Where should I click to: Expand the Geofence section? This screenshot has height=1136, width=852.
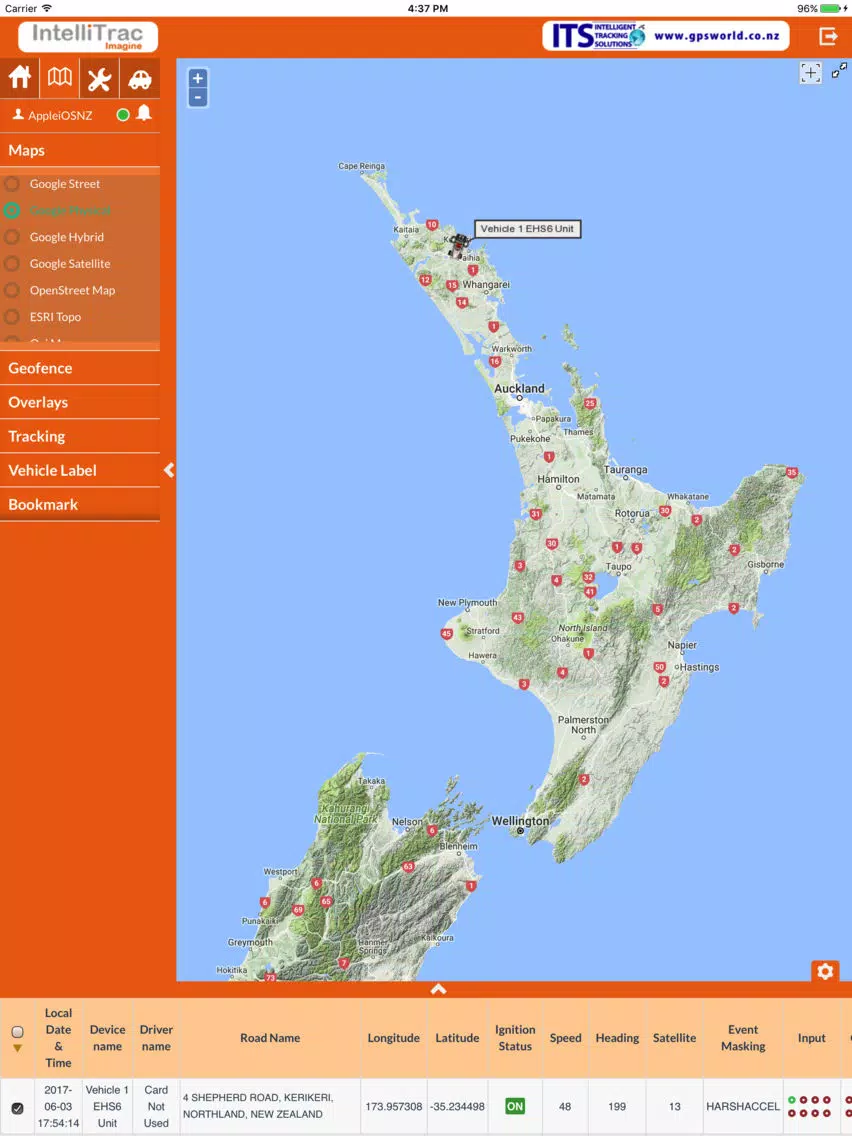click(80, 368)
